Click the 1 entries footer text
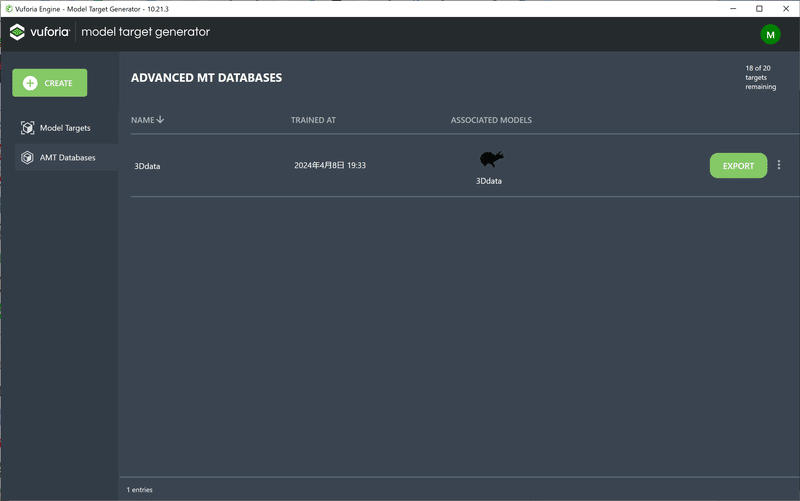This screenshot has height=501, width=800. (140, 490)
